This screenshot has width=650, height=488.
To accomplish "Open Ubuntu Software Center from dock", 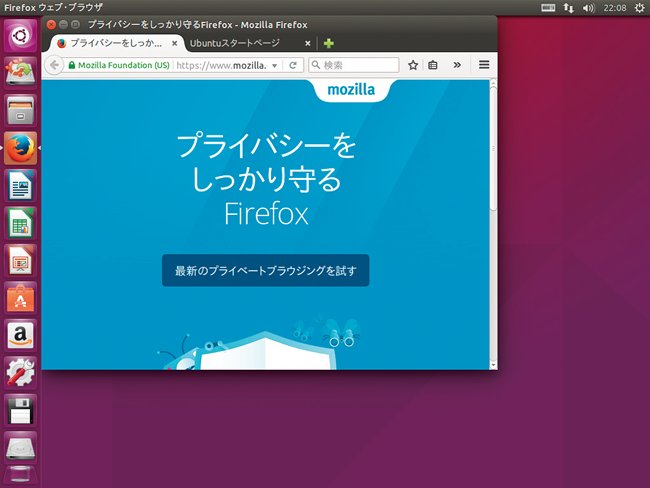I will (x=20, y=298).
